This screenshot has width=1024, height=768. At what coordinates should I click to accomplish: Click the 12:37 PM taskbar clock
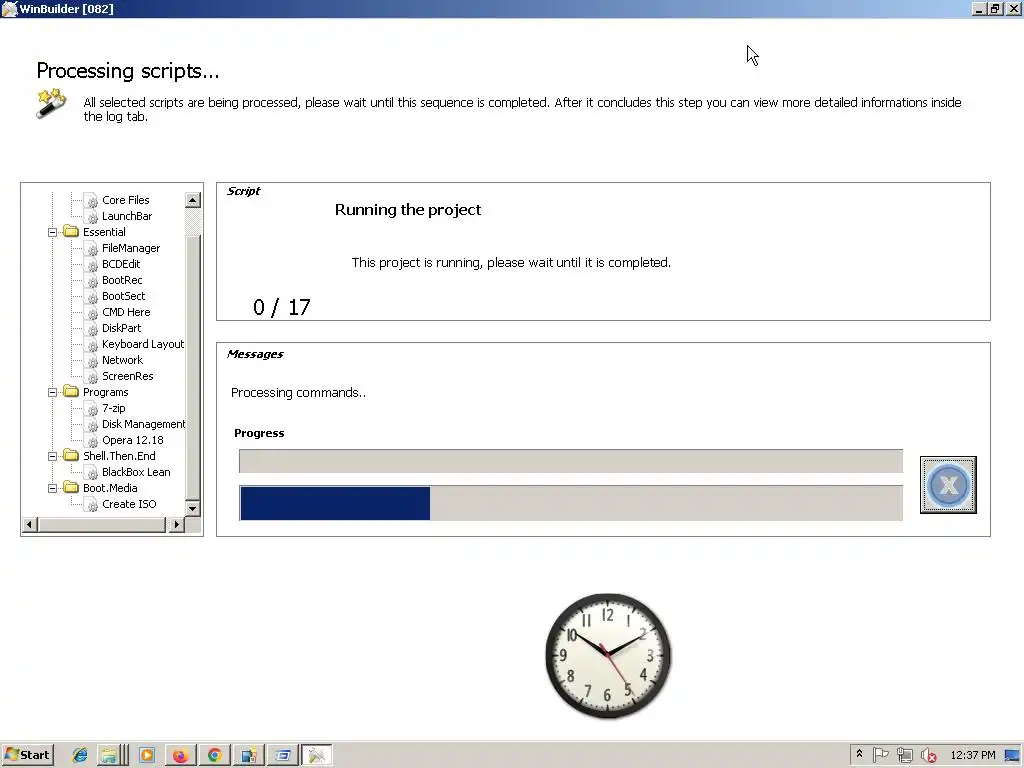[x=972, y=756]
